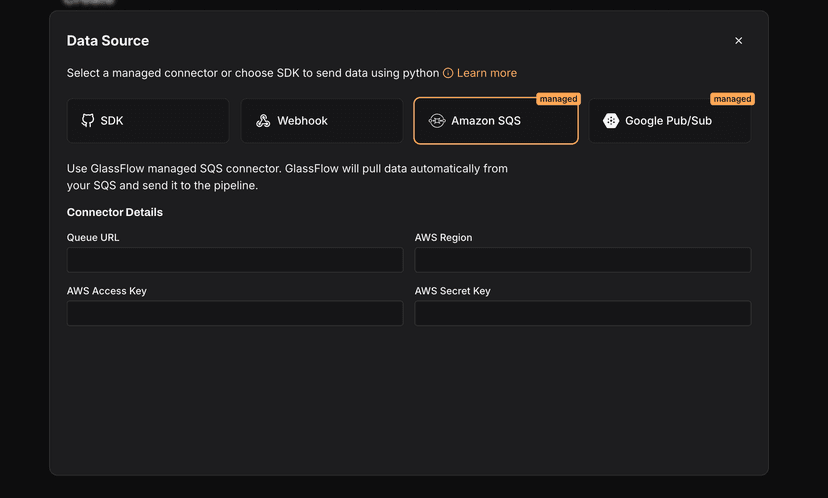Click the 'Use GlassFlow managed SQS connector' description
Screen dimensions: 828x498
(287, 177)
